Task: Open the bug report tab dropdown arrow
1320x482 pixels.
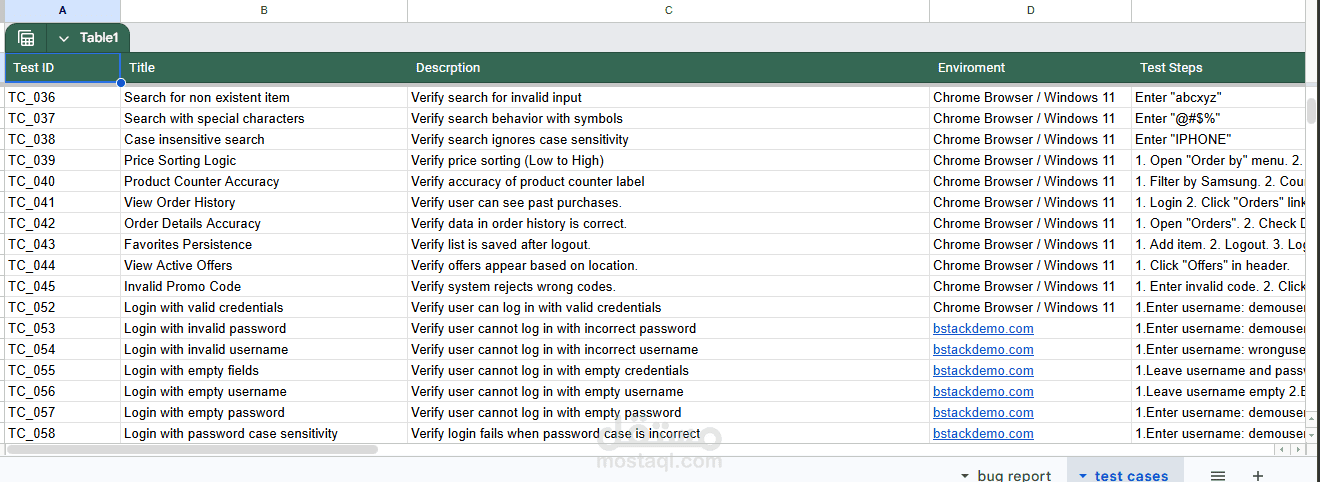Action: (x=965, y=476)
